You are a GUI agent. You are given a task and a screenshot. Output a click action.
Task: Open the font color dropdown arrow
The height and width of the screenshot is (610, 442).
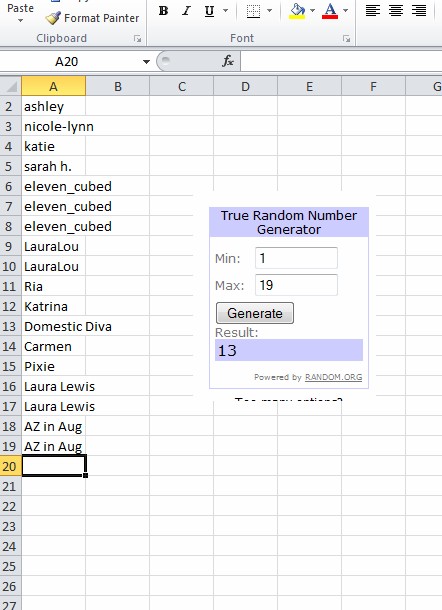coord(345,11)
